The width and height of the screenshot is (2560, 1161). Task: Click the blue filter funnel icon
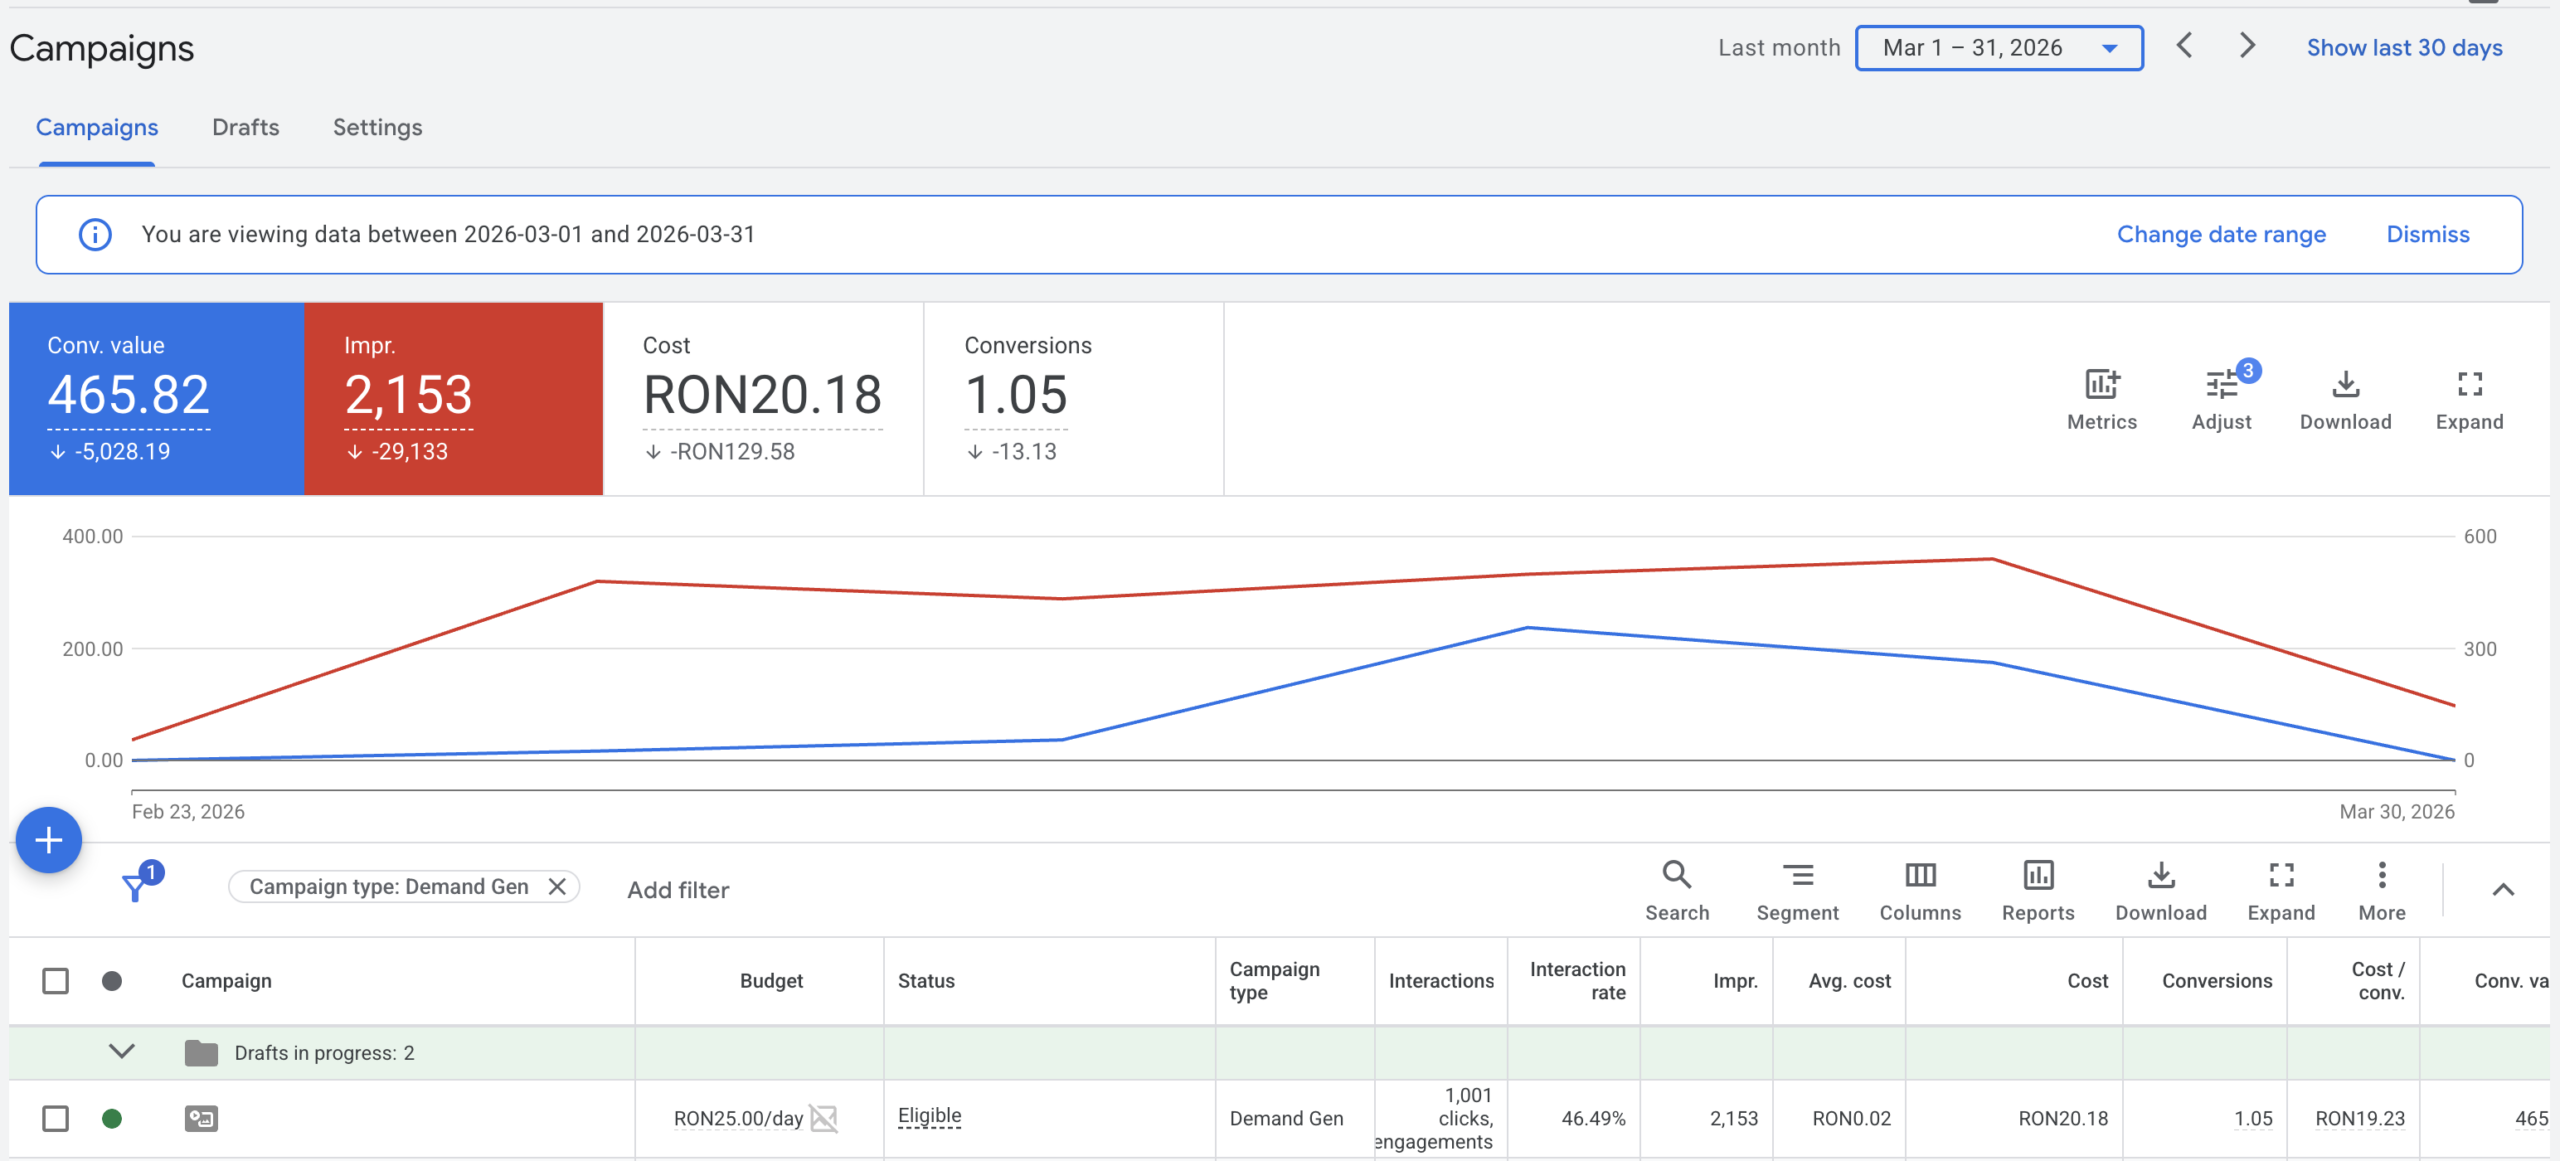click(x=135, y=887)
